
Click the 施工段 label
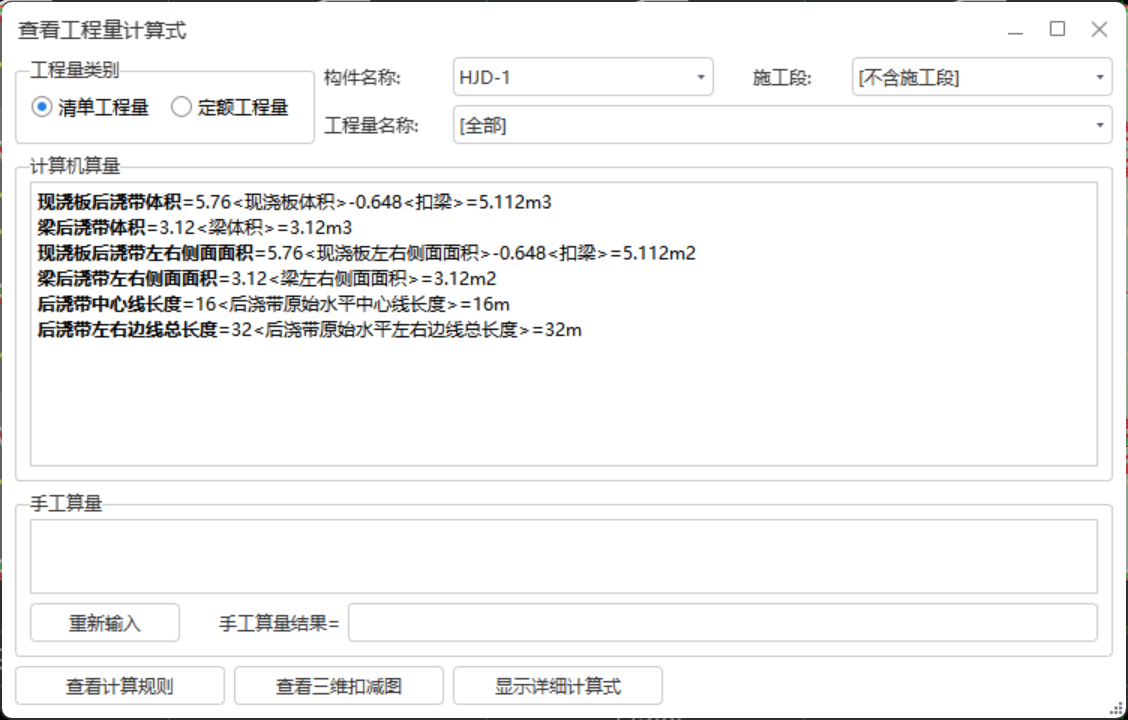click(x=782, y=78)
